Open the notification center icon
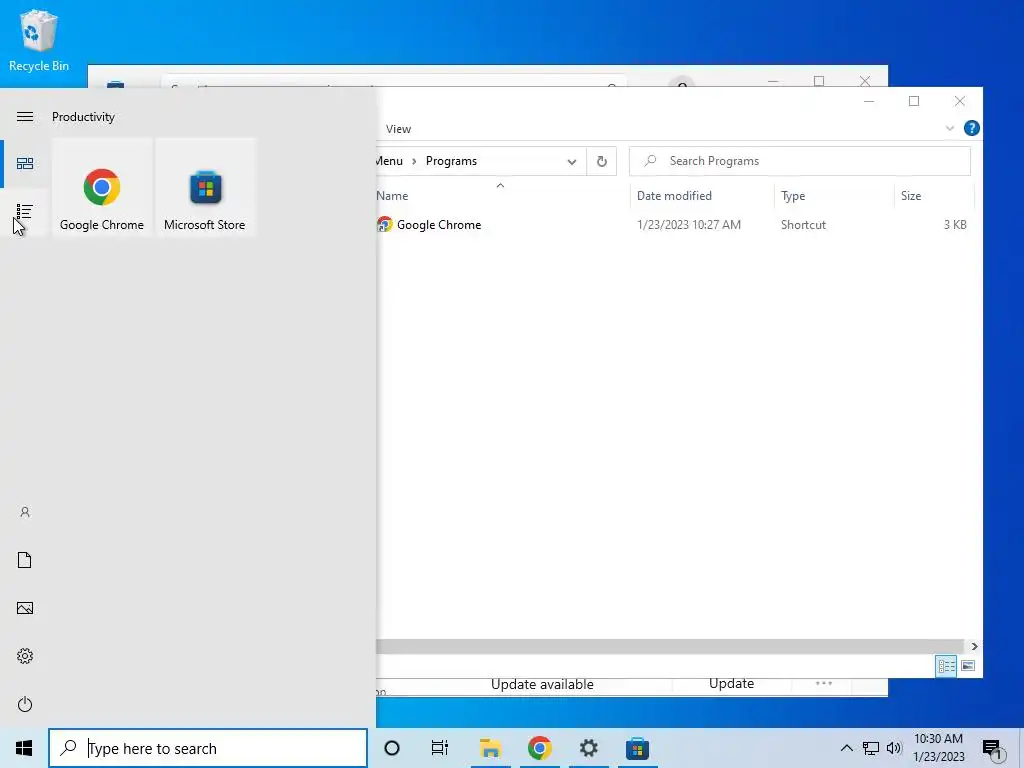The height and width of the screenshot is (768, 1024). (992, 748)
